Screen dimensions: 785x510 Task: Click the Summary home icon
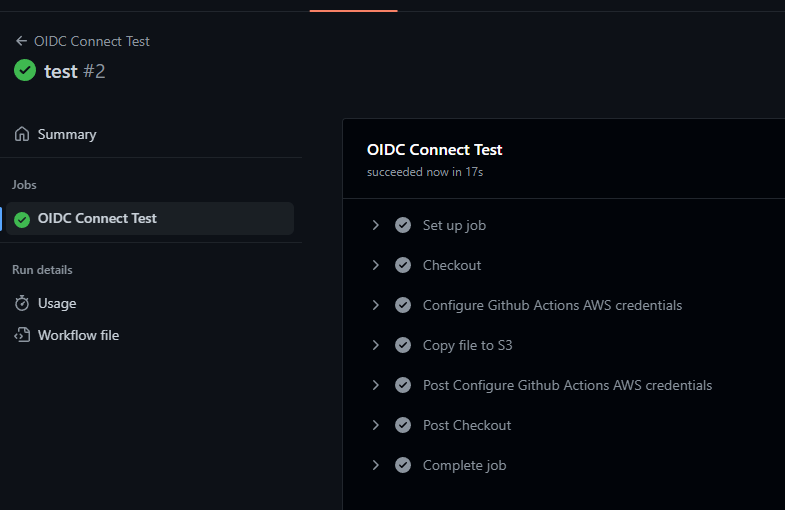point(22,134)
